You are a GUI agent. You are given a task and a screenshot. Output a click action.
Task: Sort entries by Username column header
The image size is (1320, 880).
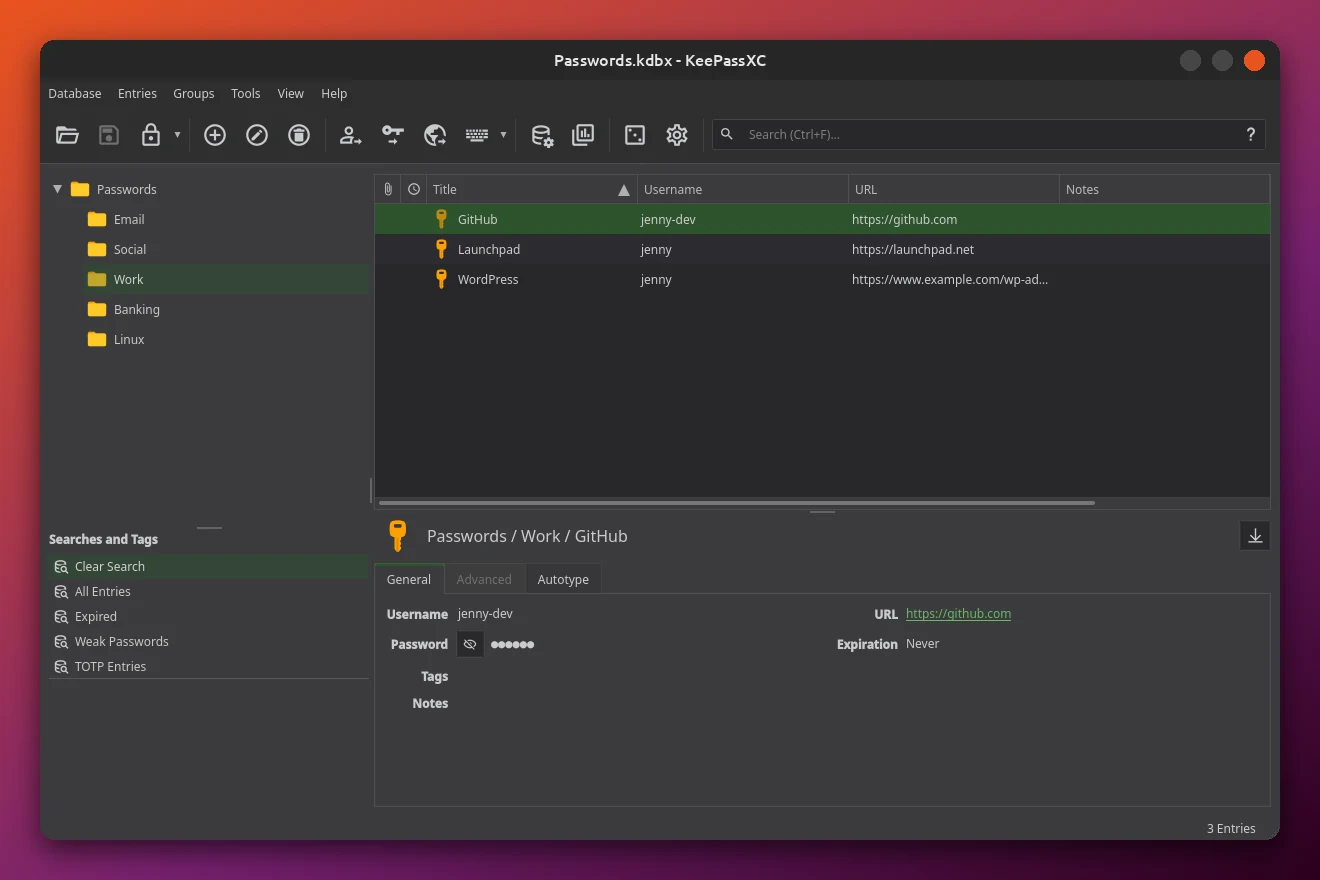point(743,189)
